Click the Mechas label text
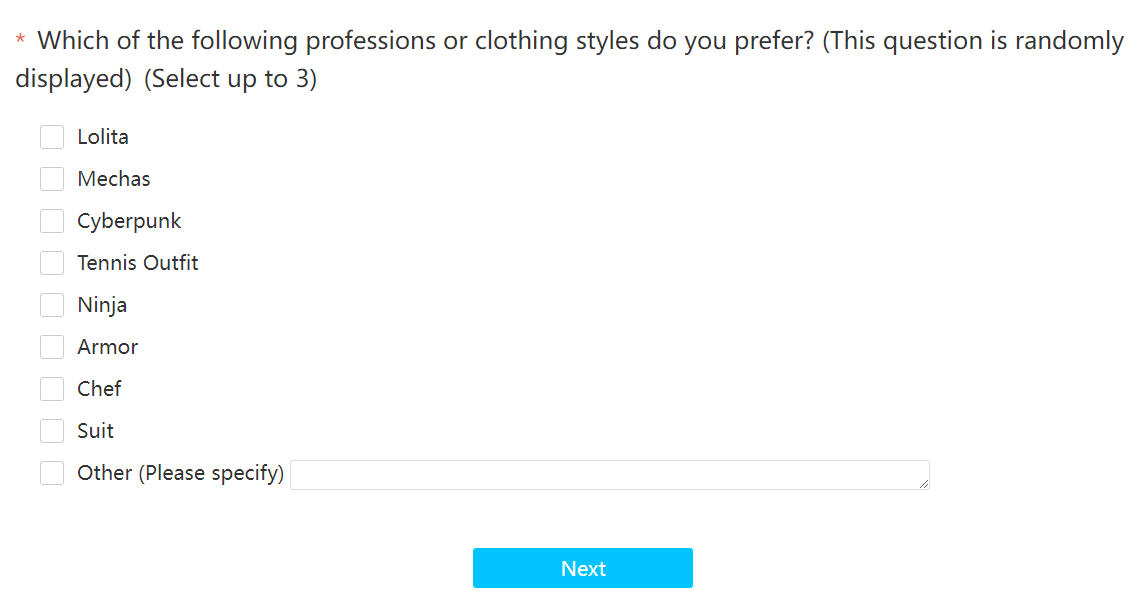The width and height of the screenshot is (1143, 598). tap(114, 179)
